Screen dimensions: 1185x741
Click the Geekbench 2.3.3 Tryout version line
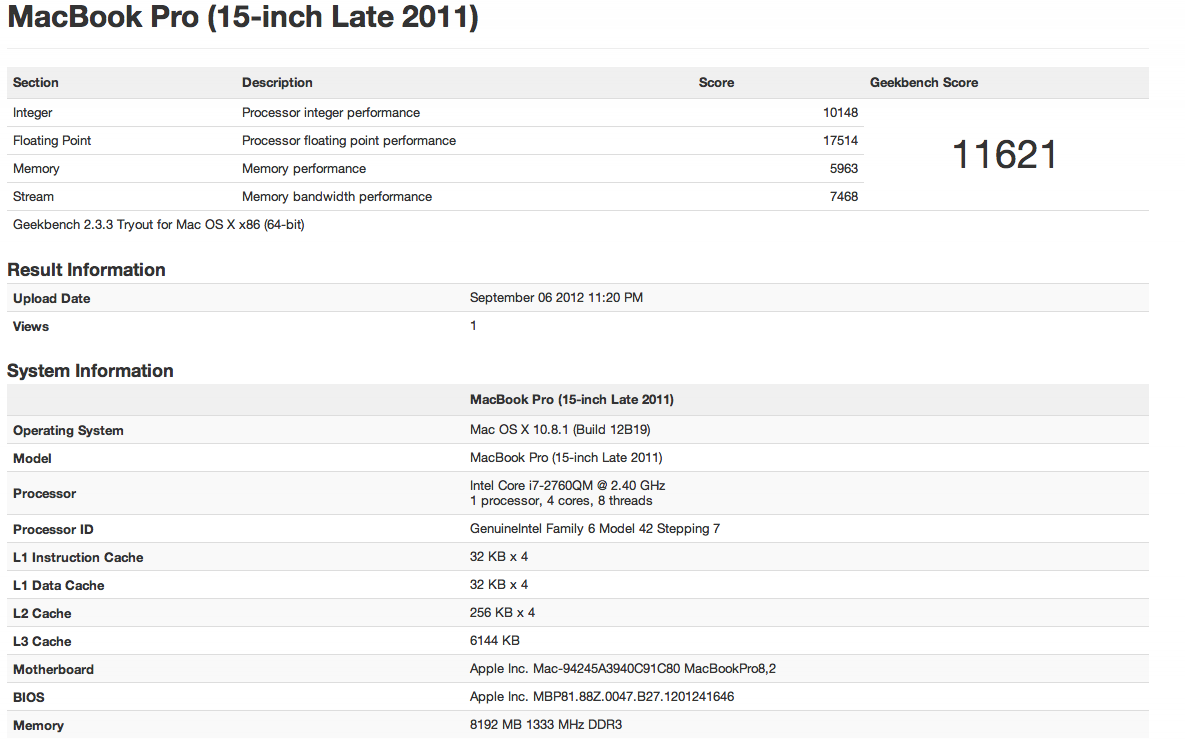click(x=159, y=225)
